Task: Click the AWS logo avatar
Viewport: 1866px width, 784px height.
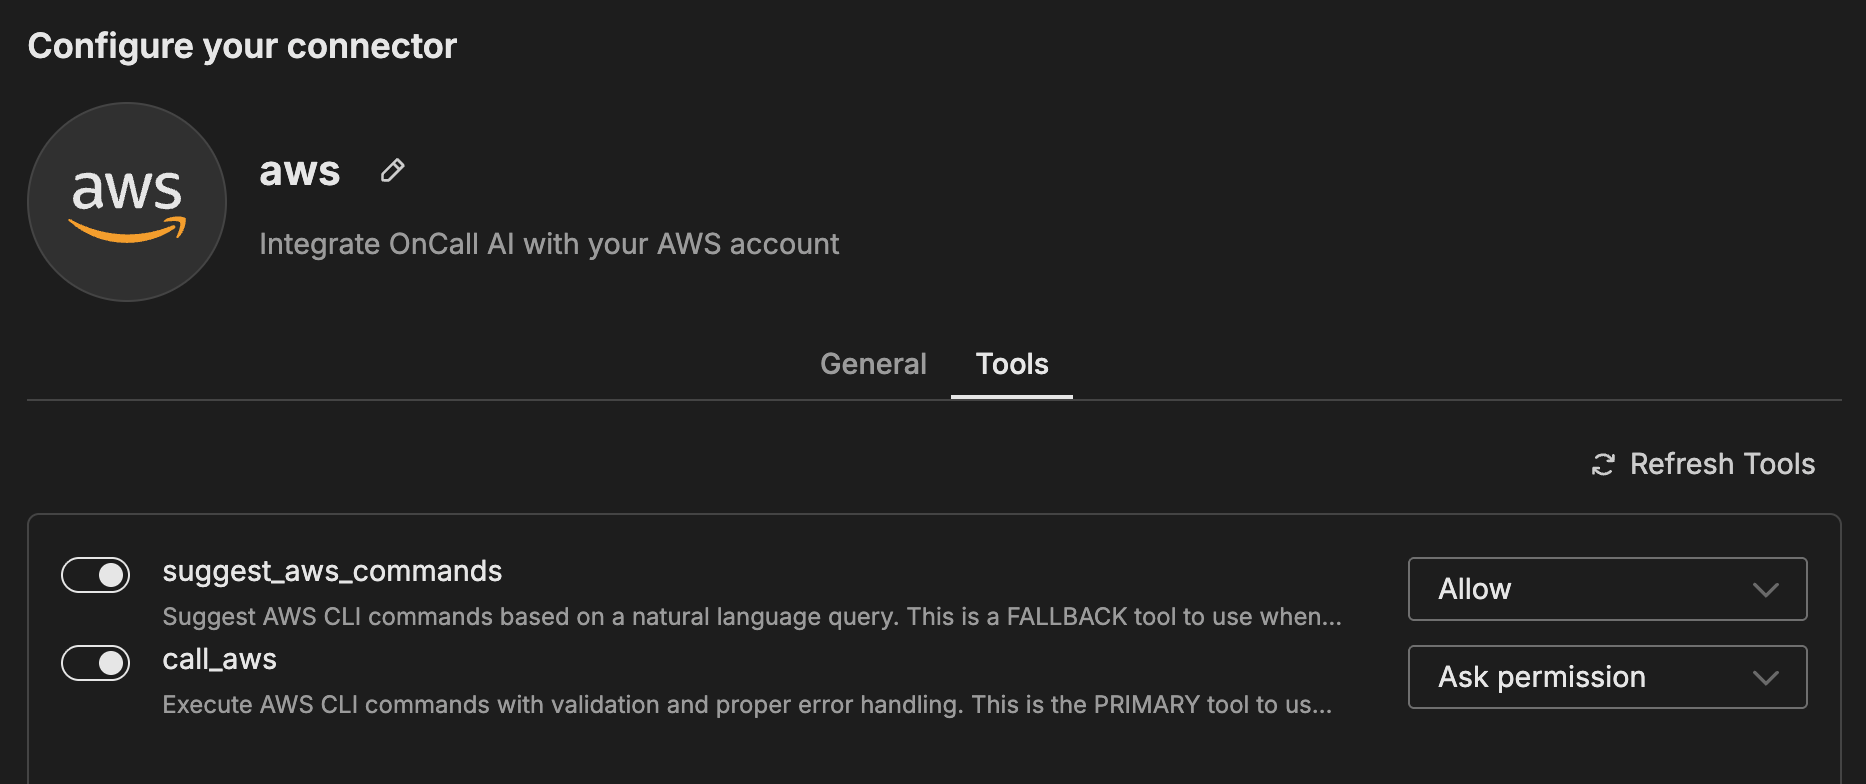Action: coord(127,201)
